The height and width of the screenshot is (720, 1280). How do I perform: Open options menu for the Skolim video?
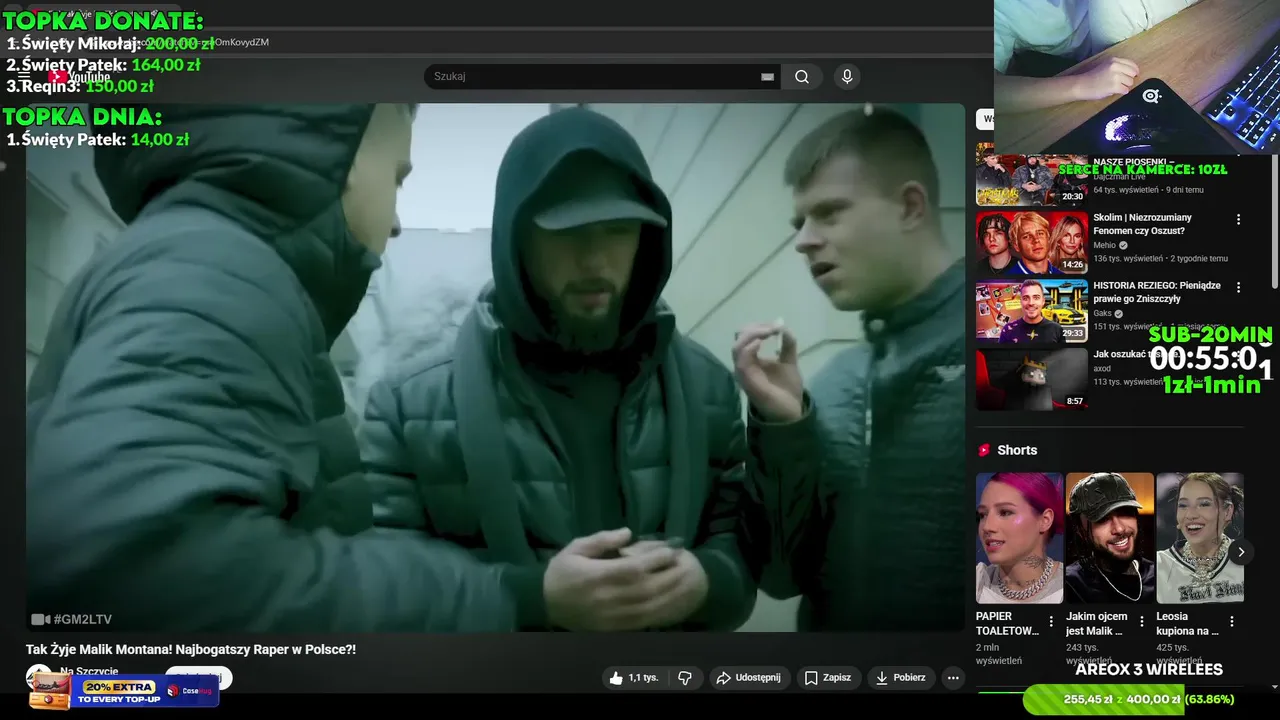click(1238, 219)
